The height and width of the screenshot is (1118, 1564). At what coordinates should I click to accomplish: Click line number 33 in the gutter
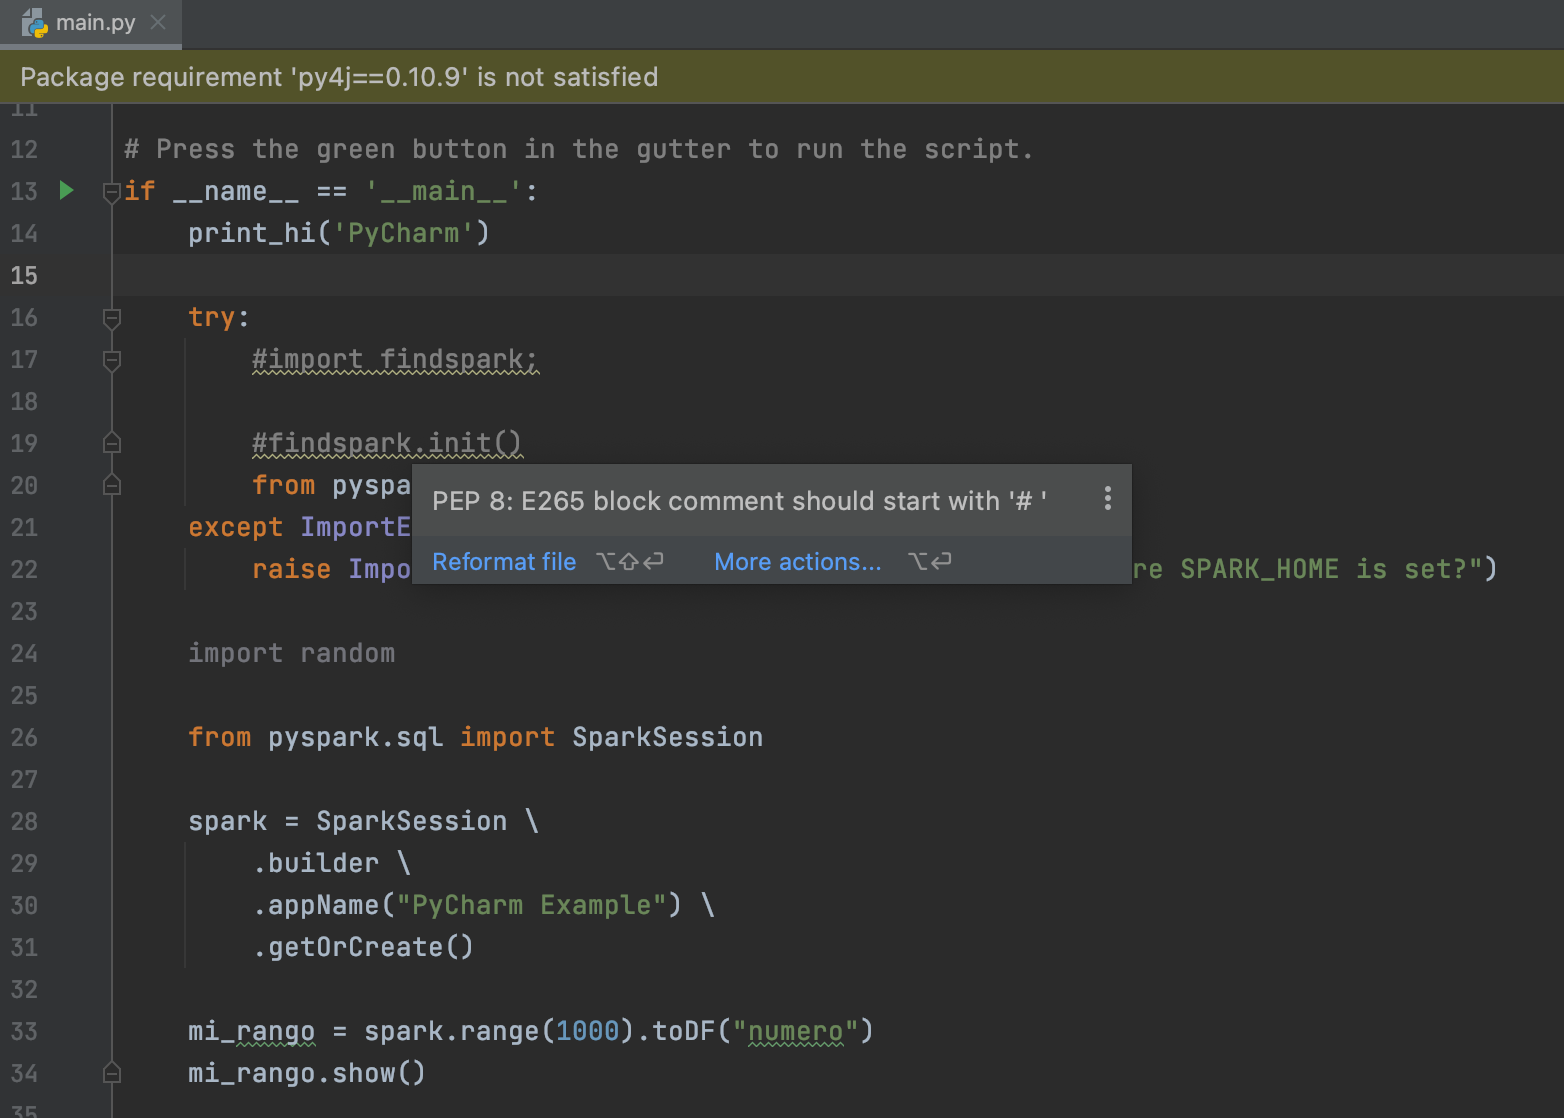click(24, 1032)
